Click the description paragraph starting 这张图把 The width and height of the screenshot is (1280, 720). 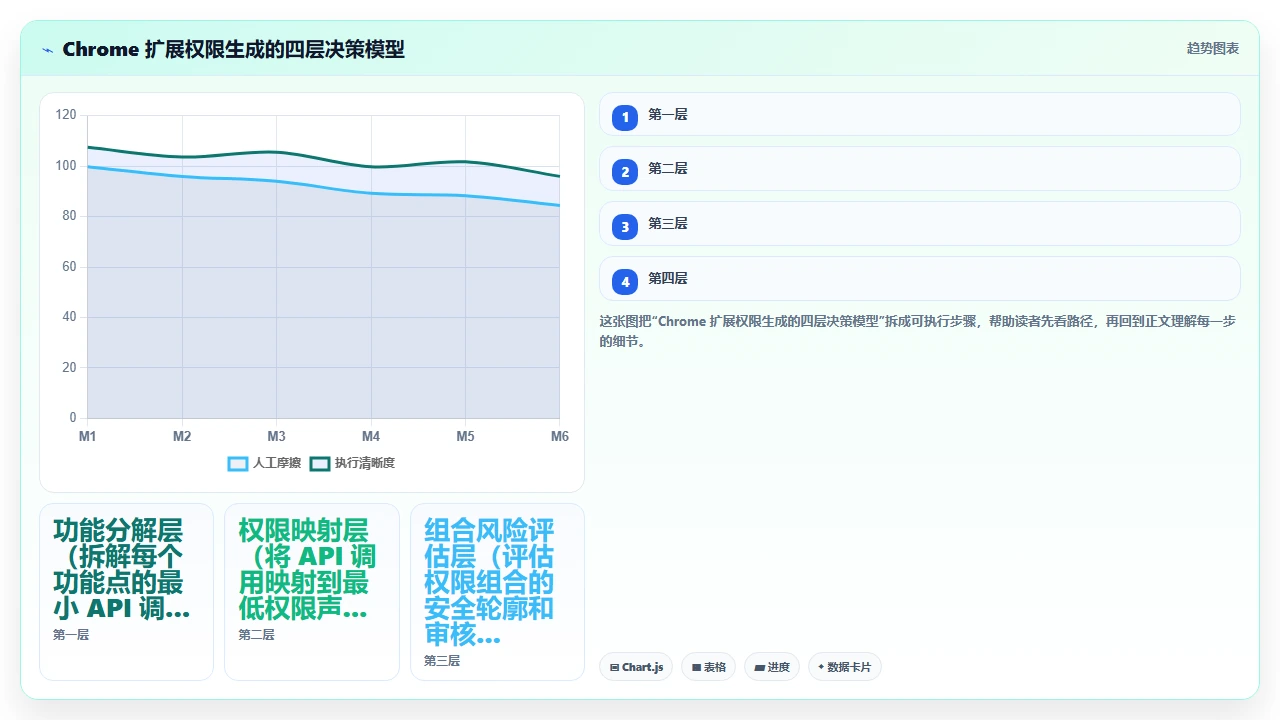919,332
